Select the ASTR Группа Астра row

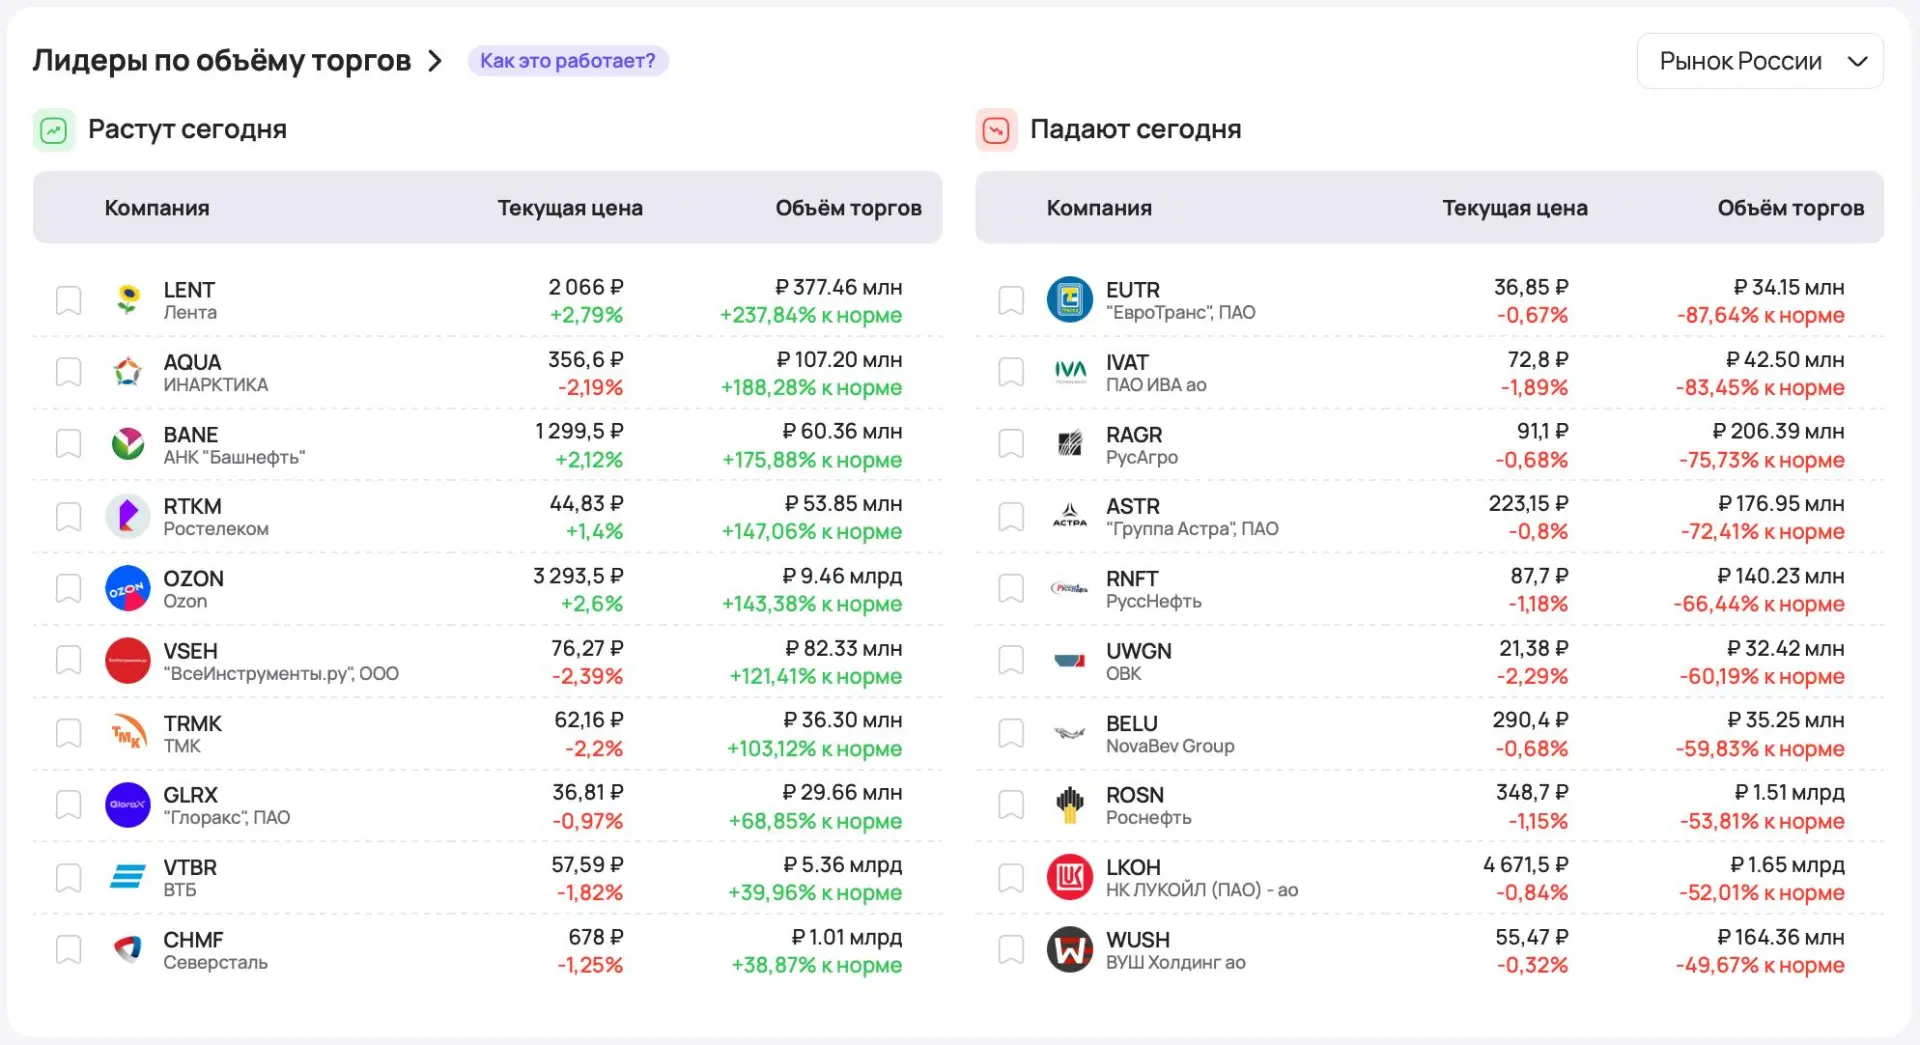pyautogui.click(x=1429, y=517)
